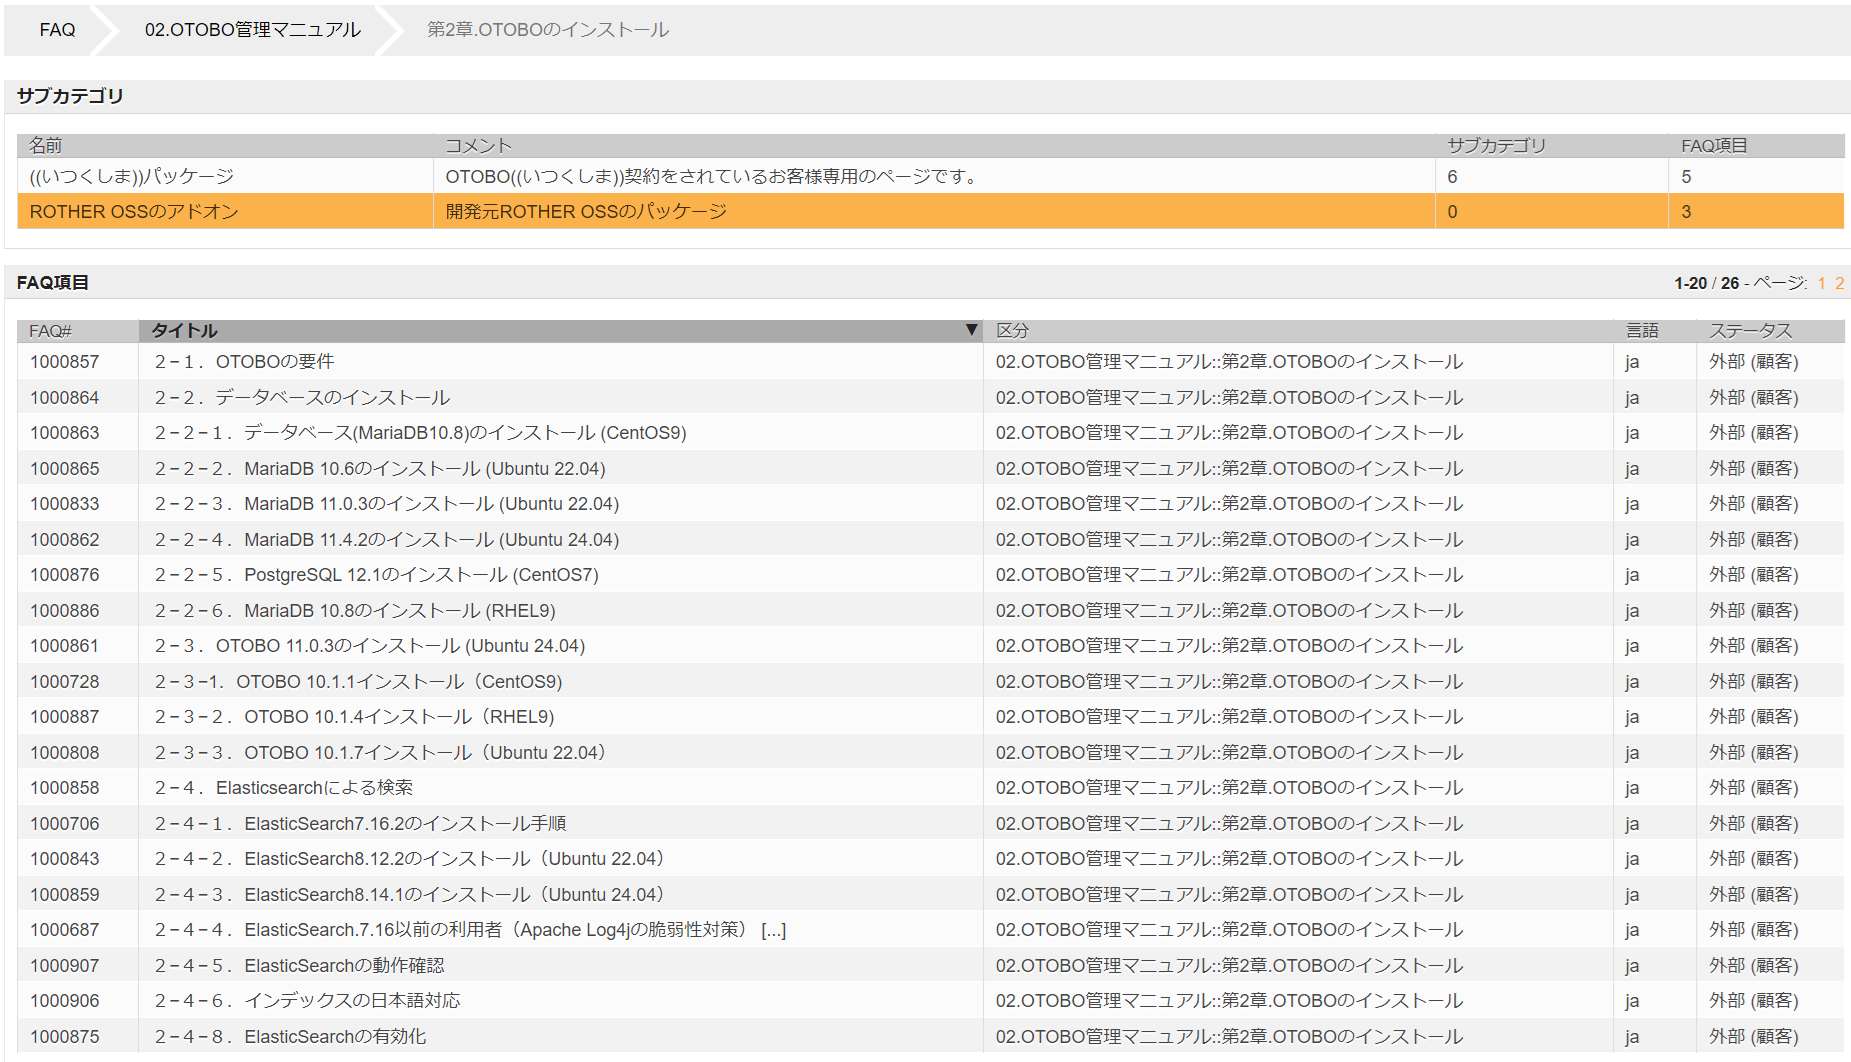Open ((いつくしま))パッケージ subcategory
Screen dimensions: 1851x1062
(131, 176)
